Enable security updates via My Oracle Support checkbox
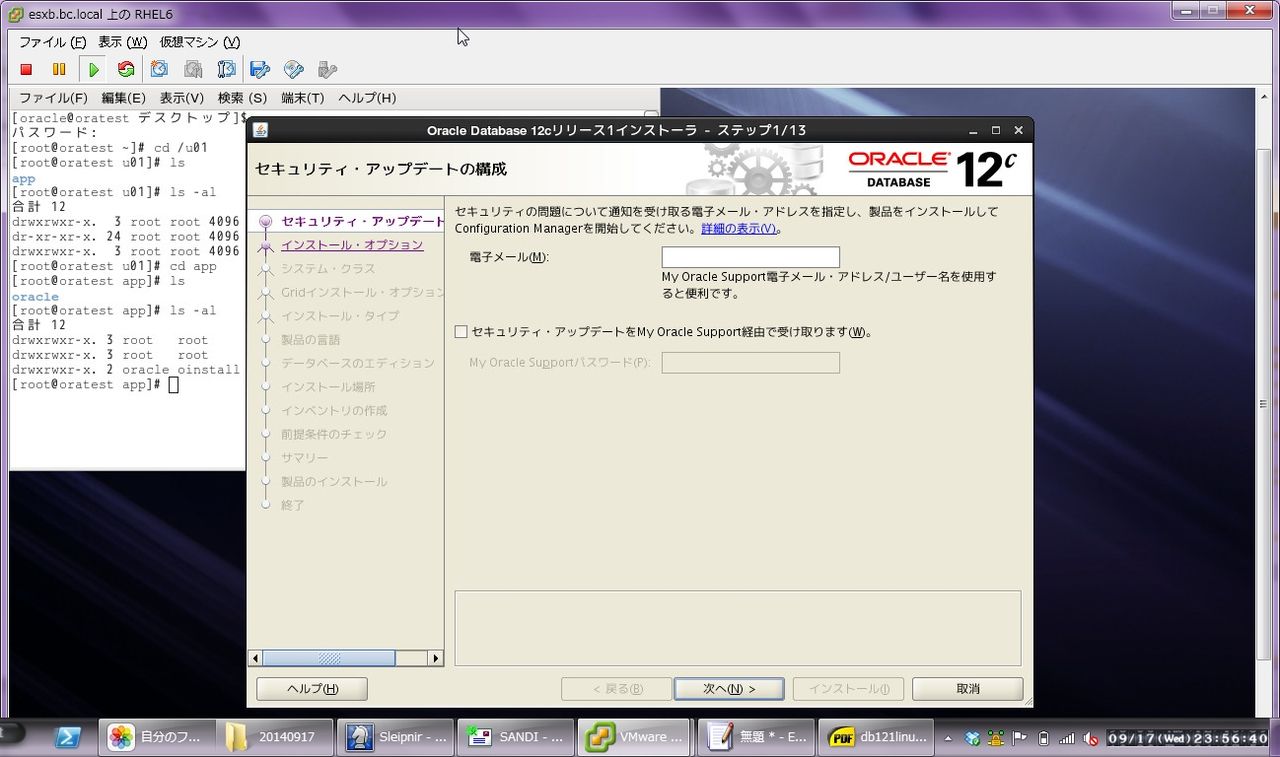This screenshot has width=1280, height=757. 461,332
